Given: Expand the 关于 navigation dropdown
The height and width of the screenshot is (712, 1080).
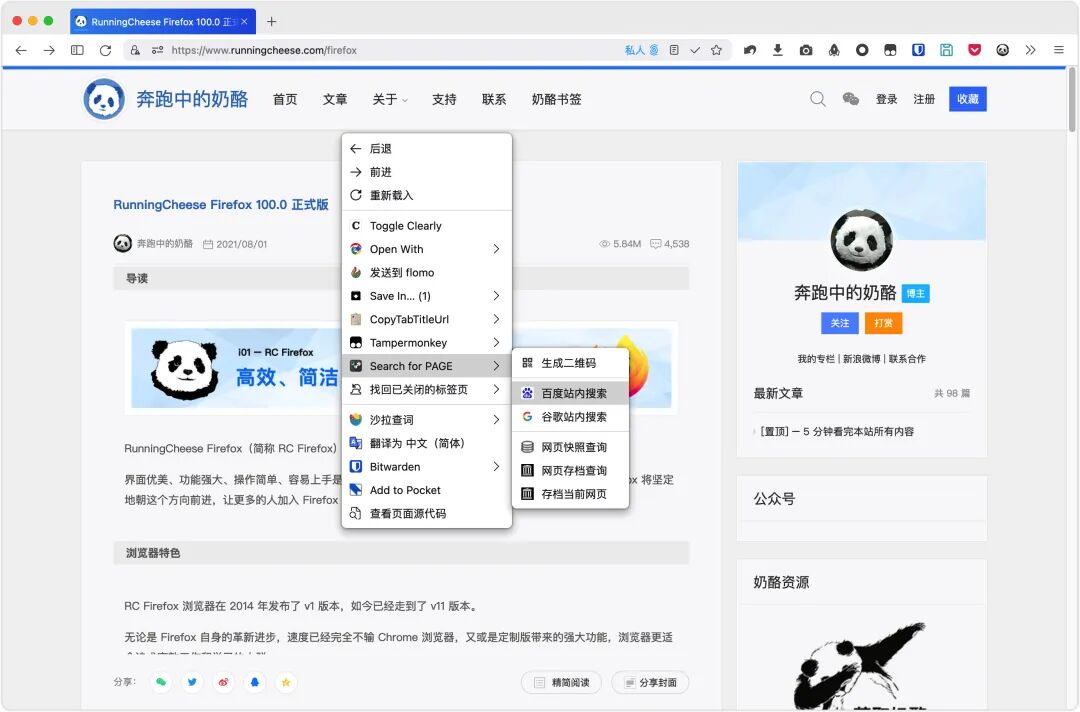Looking at the screenshot, I should [390, 99].
